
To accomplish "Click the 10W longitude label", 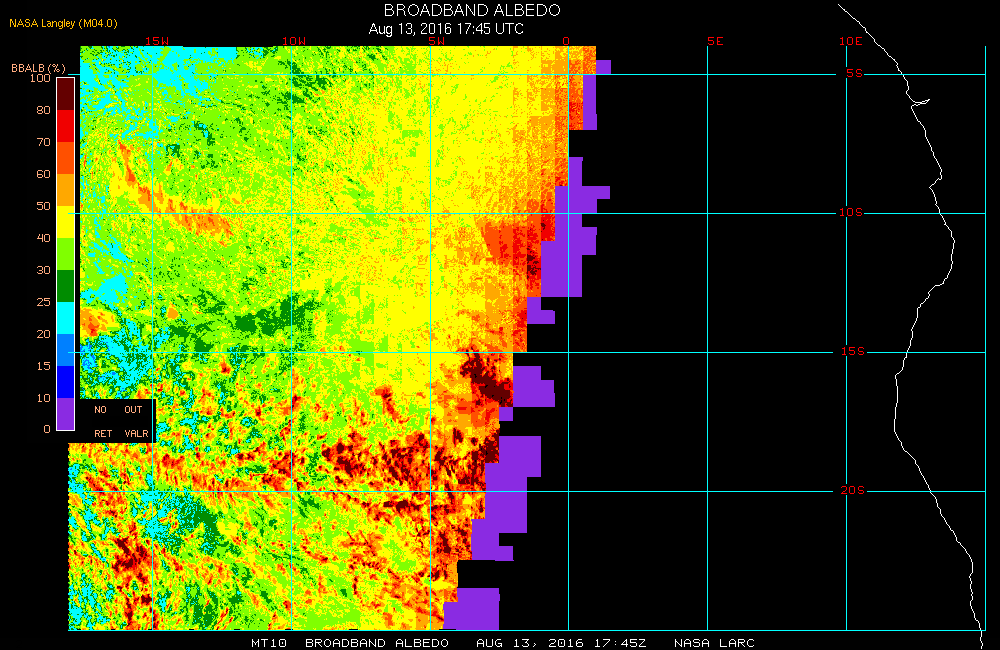I will tap(294, 41).
